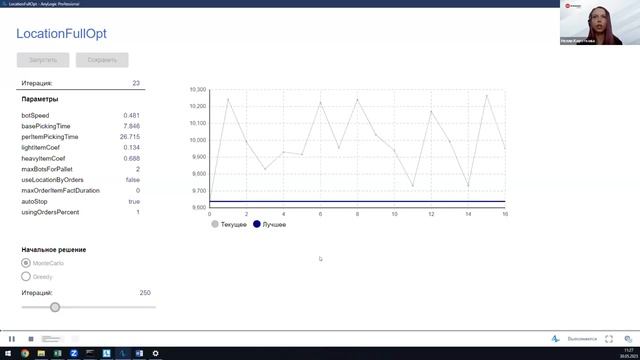The image size is (640, 360).
Task: Click the basePickingTime value 7.846
Action: point(131,126)
